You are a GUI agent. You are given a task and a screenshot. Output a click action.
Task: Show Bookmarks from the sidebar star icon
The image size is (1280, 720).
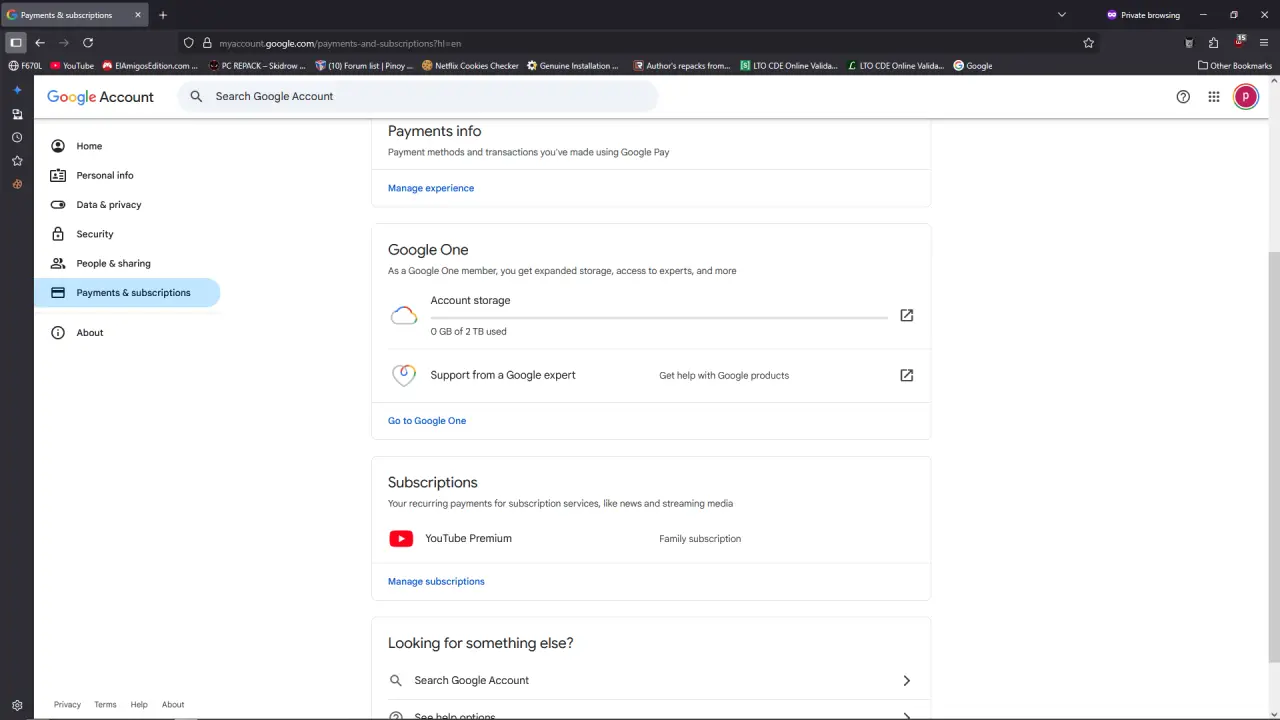pyautogui.click(x=17, y=161)
